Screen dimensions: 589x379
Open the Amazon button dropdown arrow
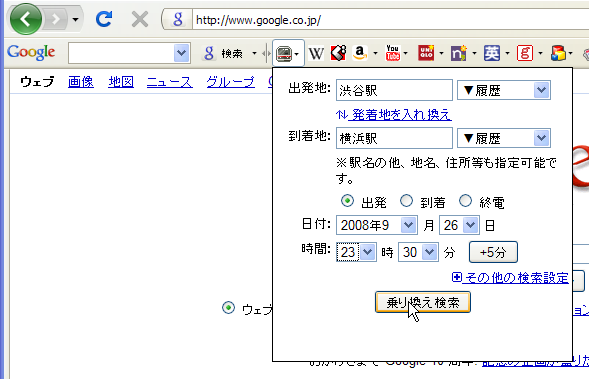375,54
